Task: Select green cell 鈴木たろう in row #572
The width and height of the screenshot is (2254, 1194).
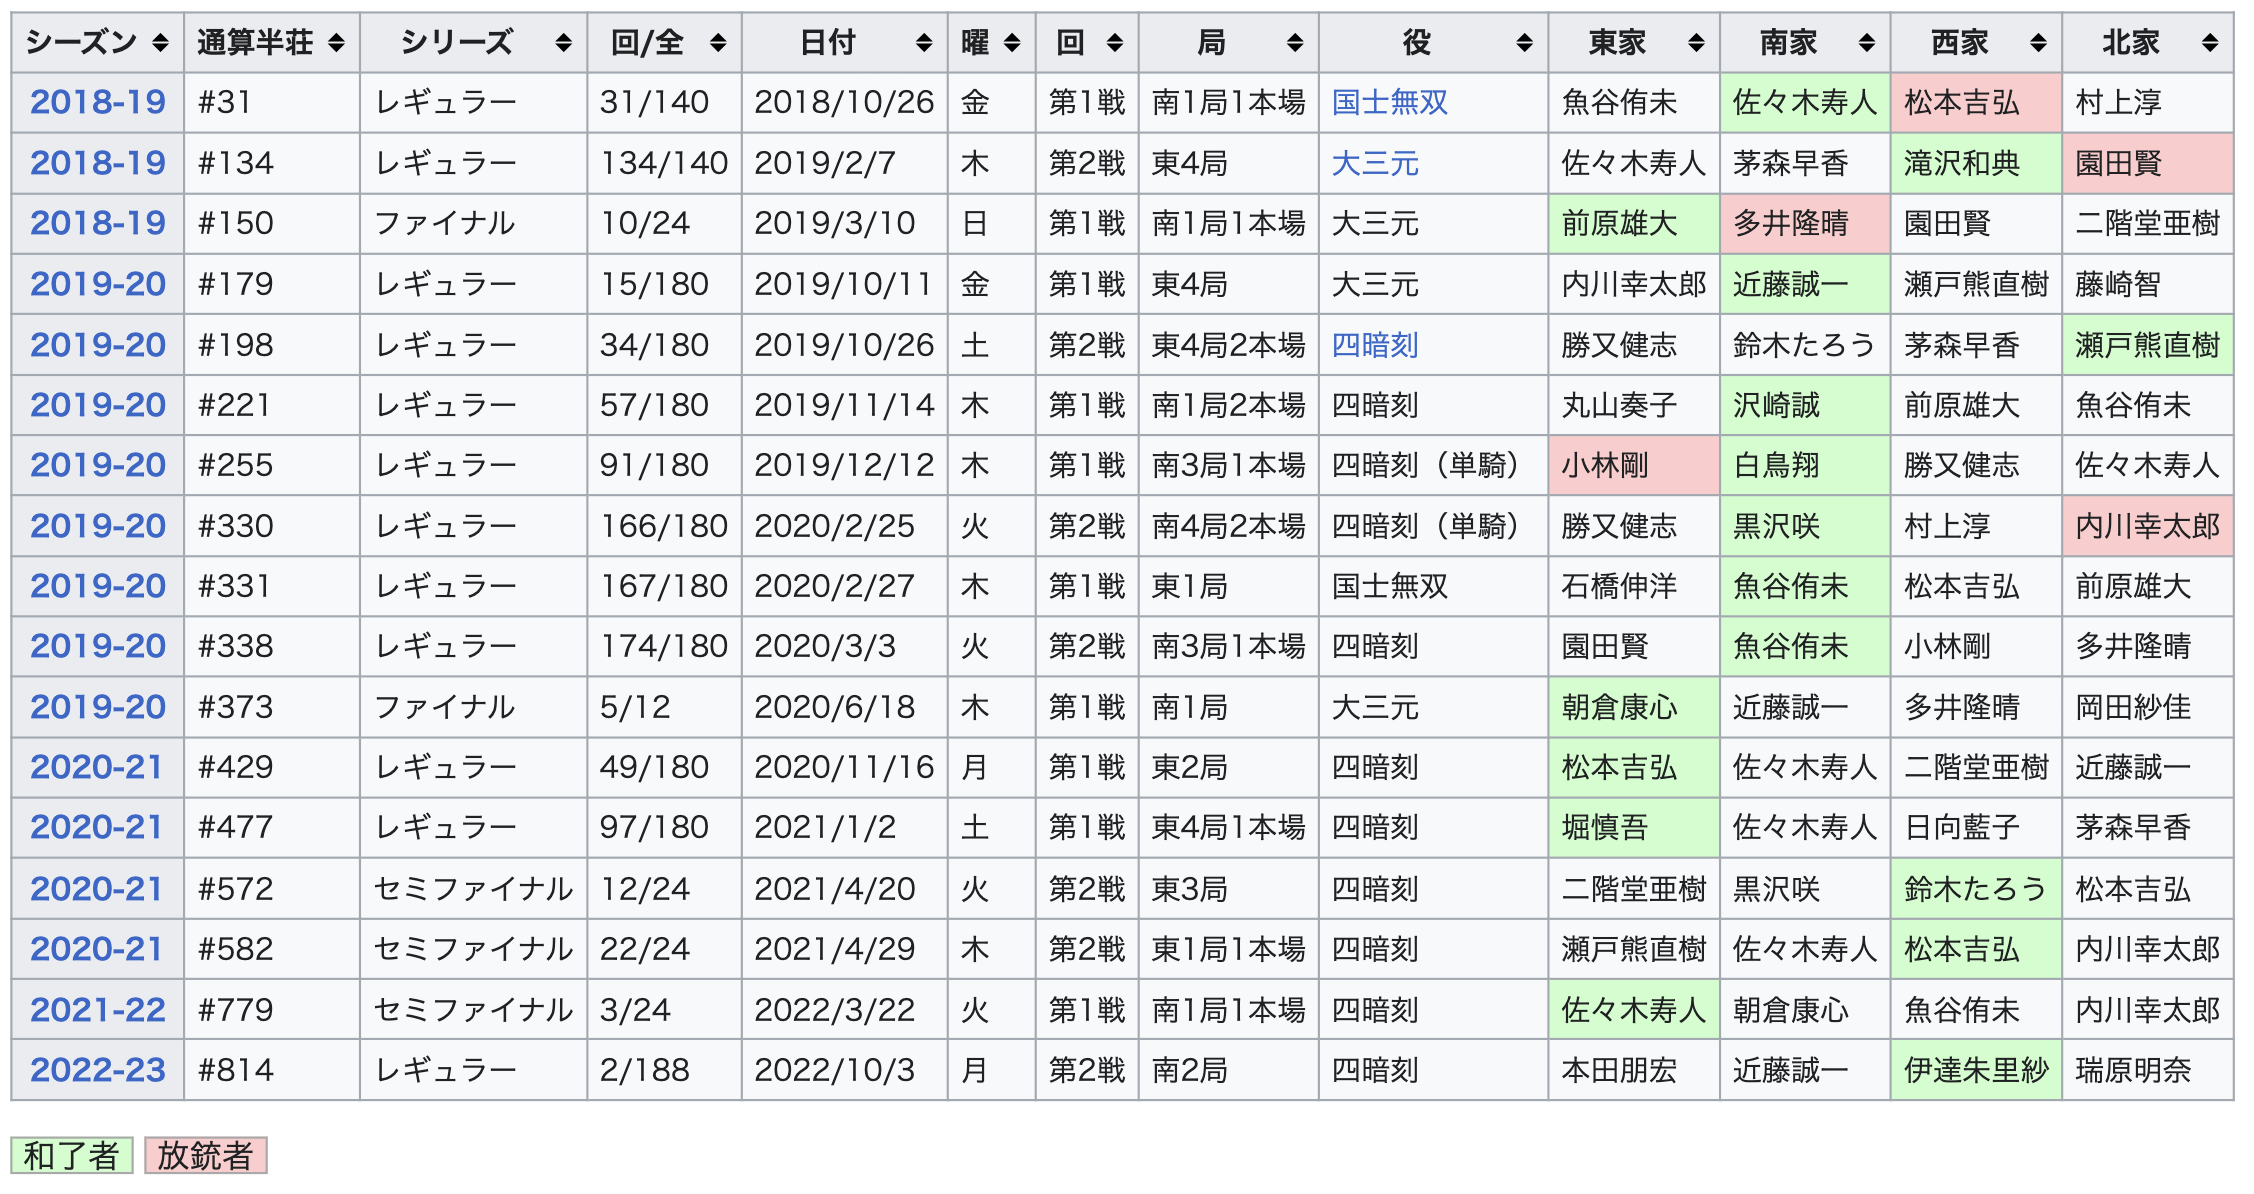Action: point(1976,889)
